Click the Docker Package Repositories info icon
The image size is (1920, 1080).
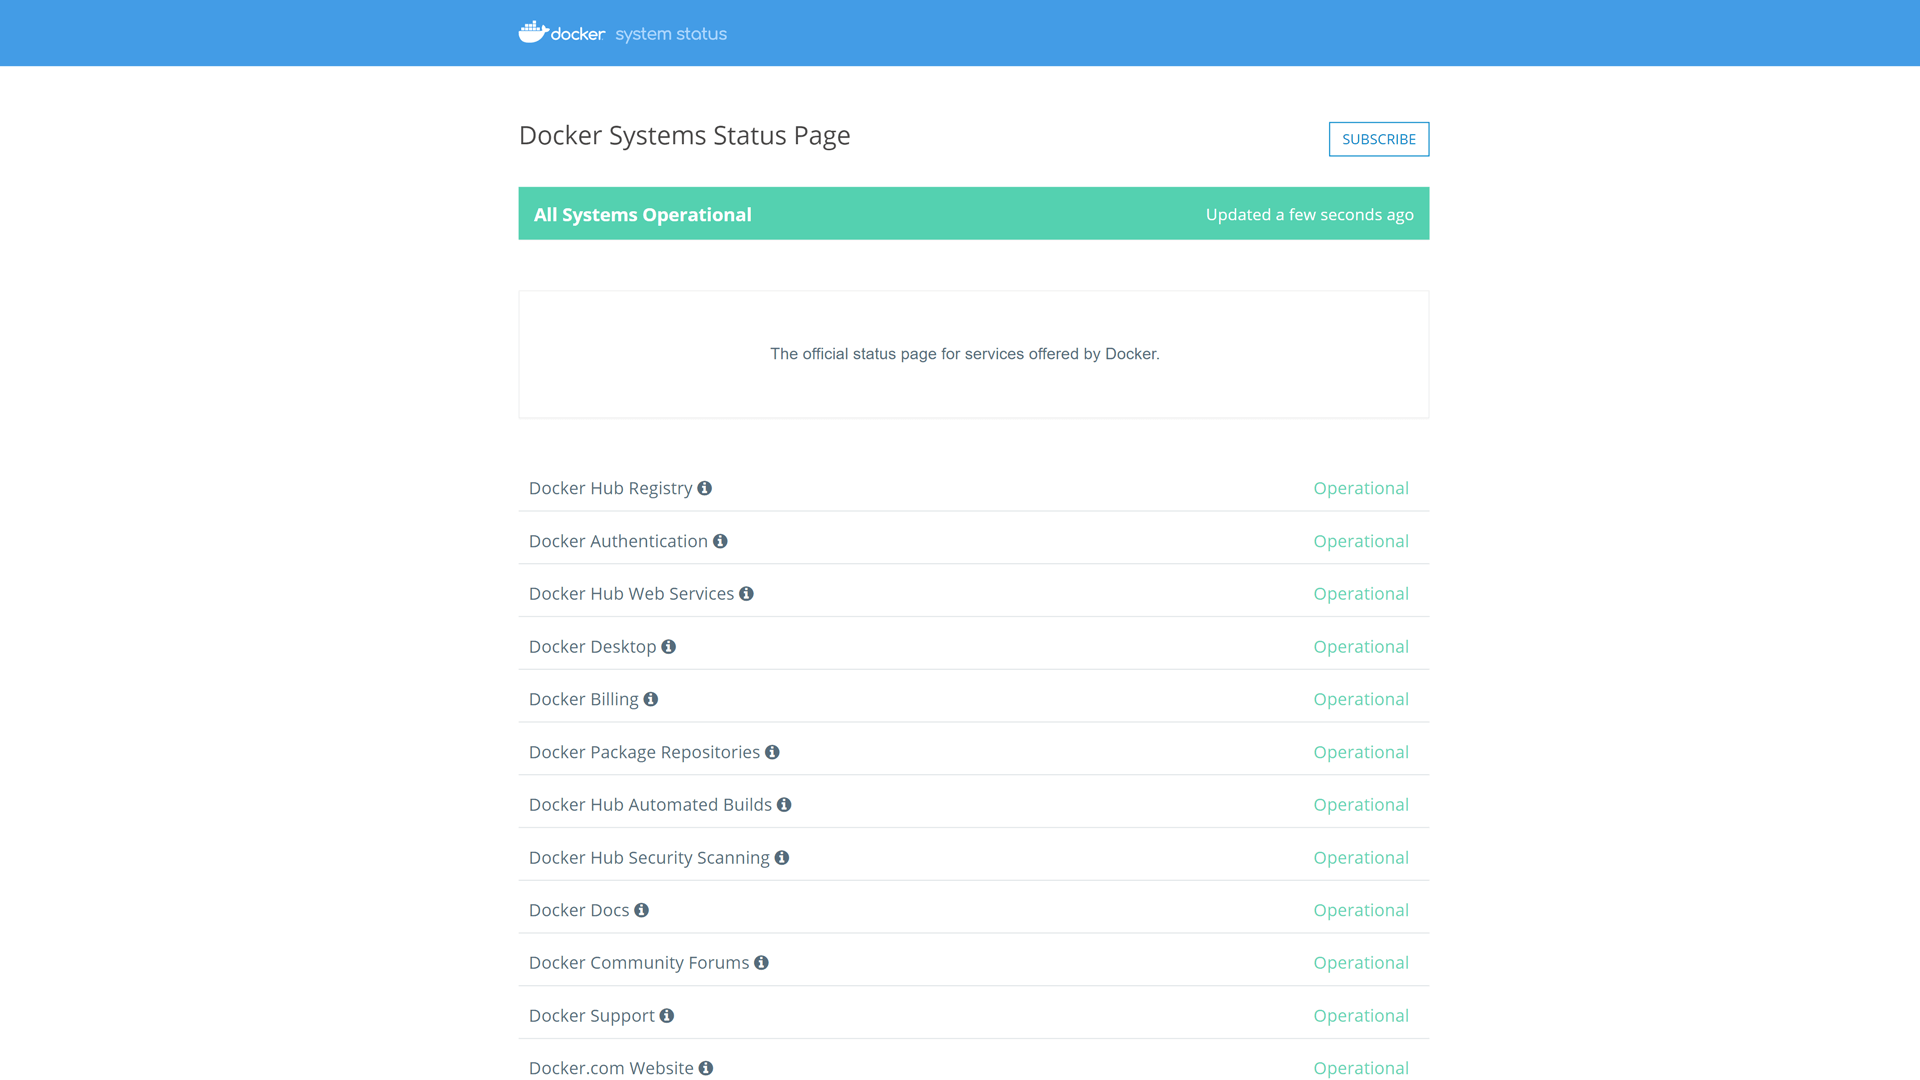tap(772, 751)
